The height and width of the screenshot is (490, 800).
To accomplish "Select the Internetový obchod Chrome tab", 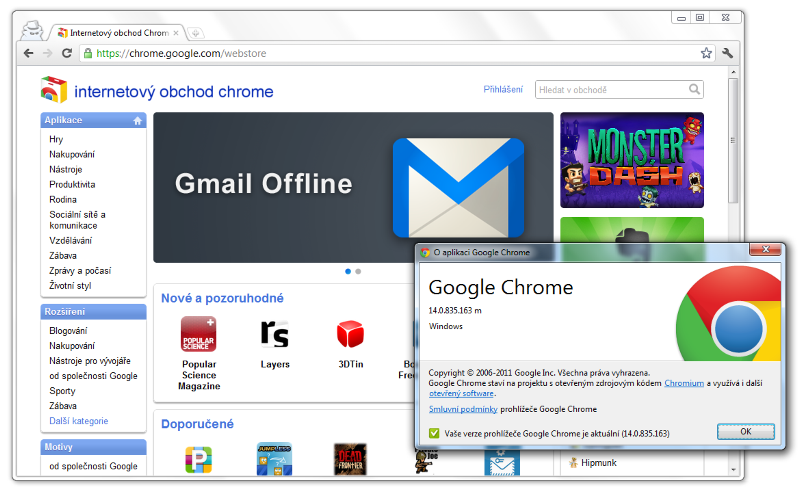I will click(x=119, y=33).
